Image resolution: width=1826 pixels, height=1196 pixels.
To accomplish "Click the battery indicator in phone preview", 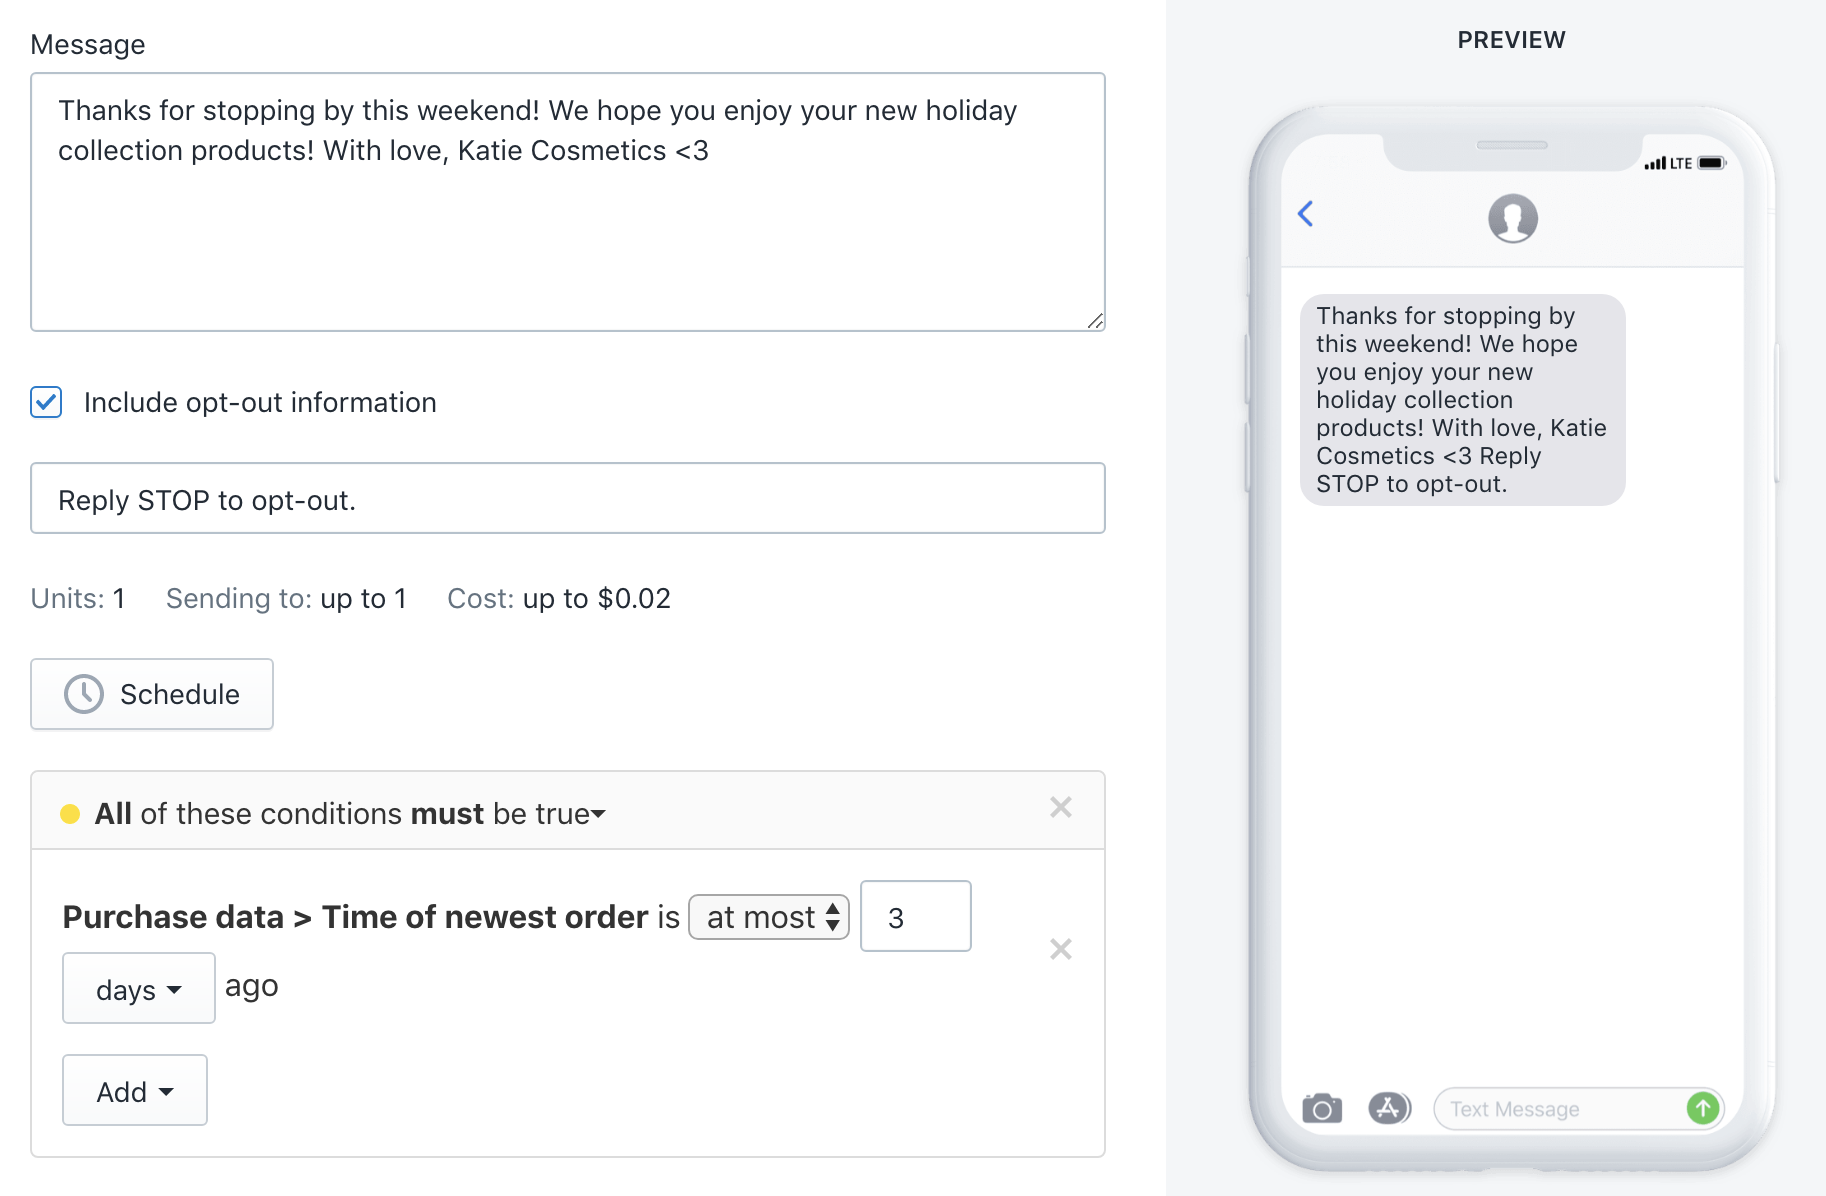I will coord(1712,163).
